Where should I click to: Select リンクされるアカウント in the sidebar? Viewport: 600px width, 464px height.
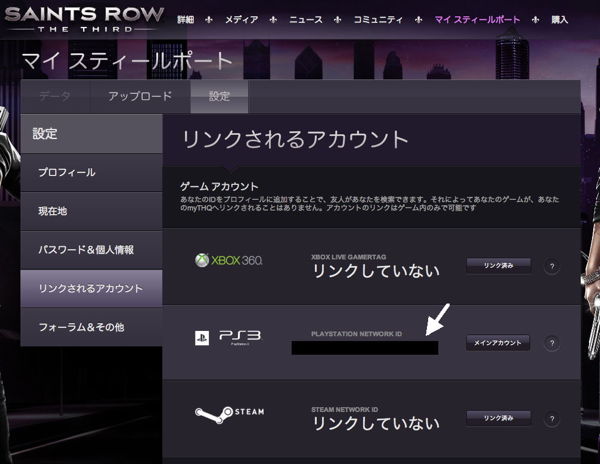click(91, 288)
